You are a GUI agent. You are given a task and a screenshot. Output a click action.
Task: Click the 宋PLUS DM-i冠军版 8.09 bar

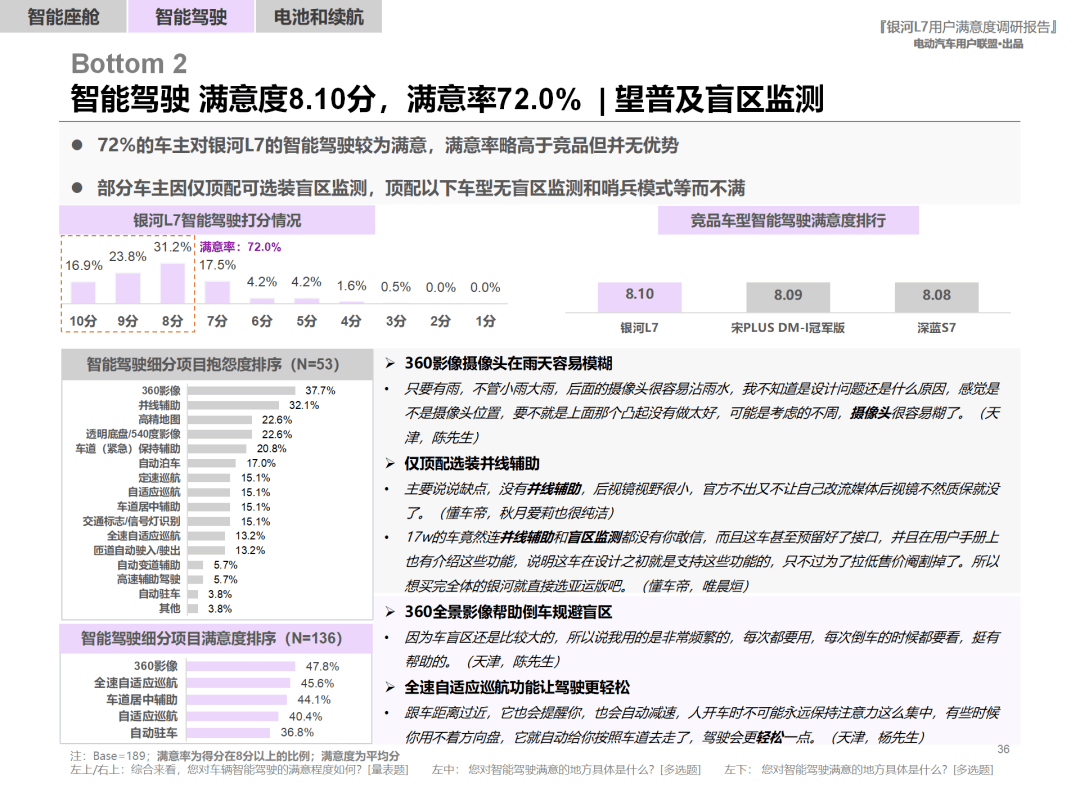(788, 297)
